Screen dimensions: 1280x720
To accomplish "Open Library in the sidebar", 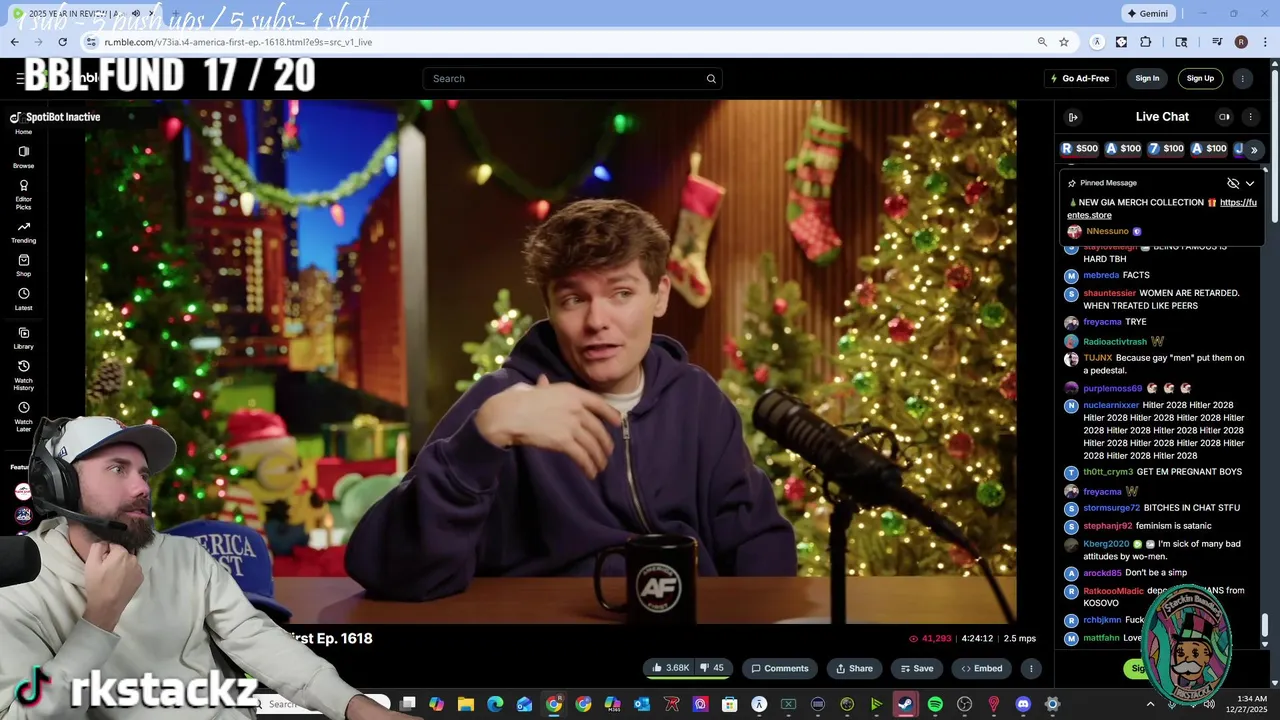I will pos(23,338).
